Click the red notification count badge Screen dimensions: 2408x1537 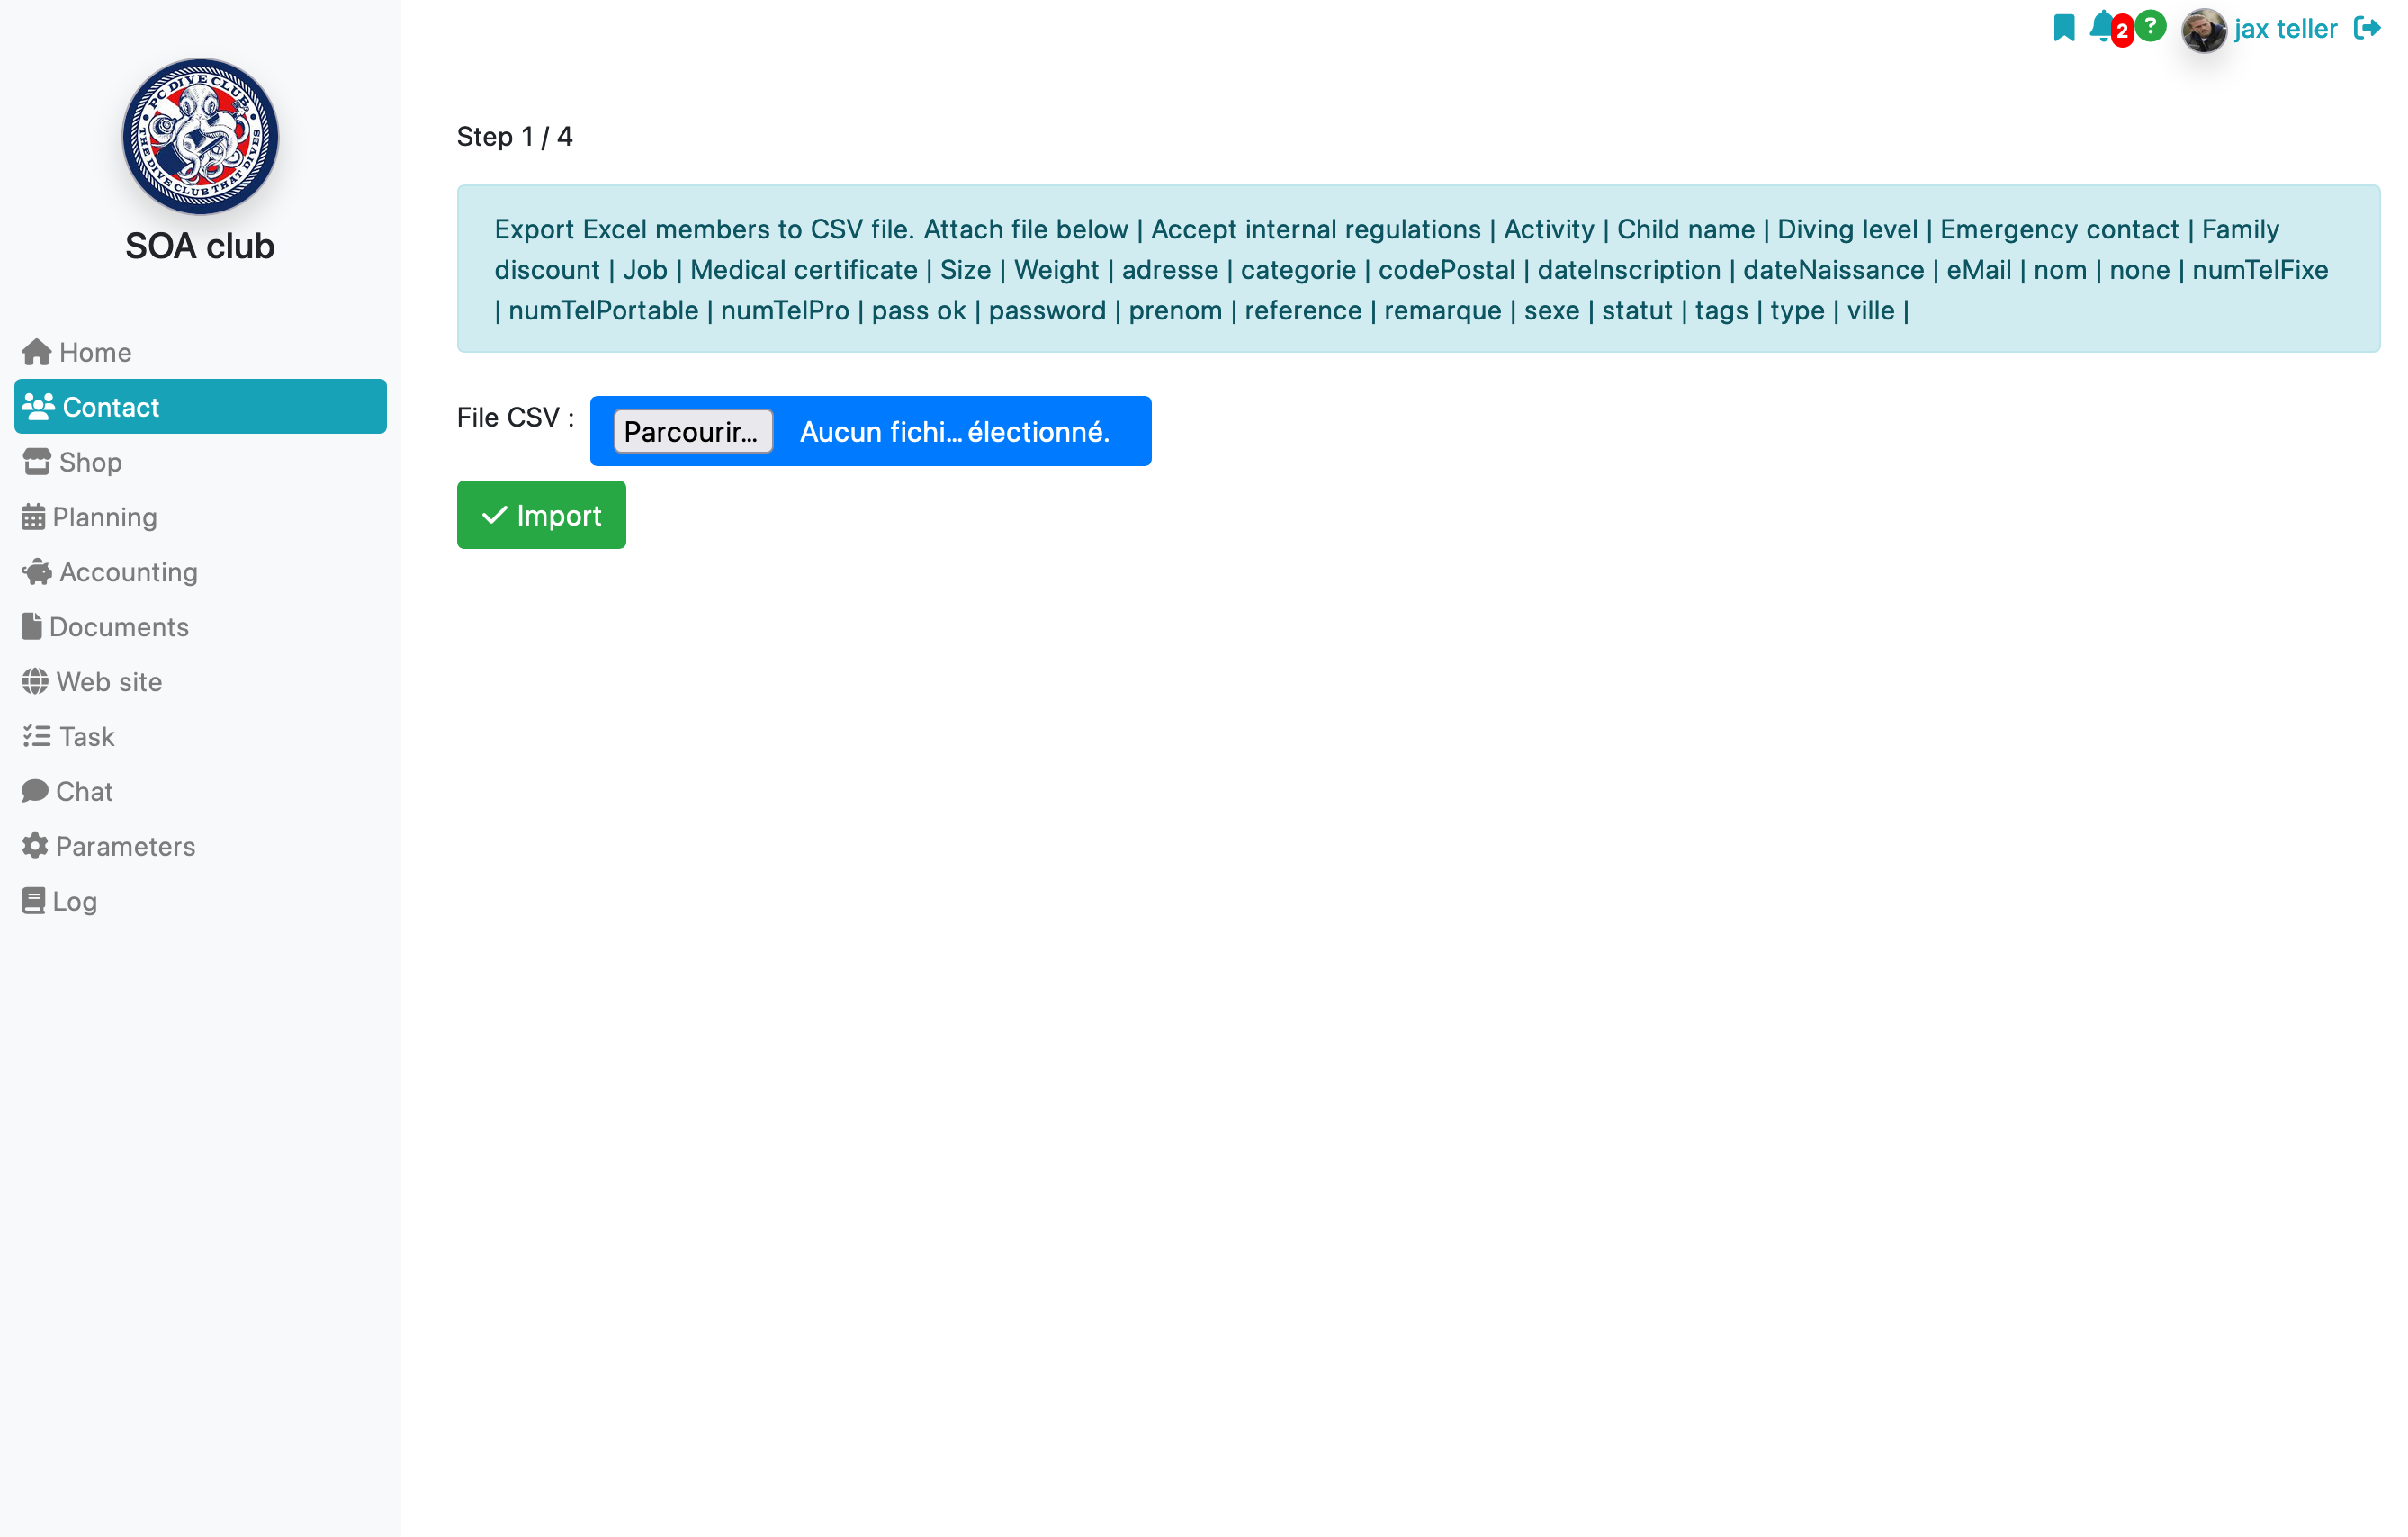point(2122,32)
